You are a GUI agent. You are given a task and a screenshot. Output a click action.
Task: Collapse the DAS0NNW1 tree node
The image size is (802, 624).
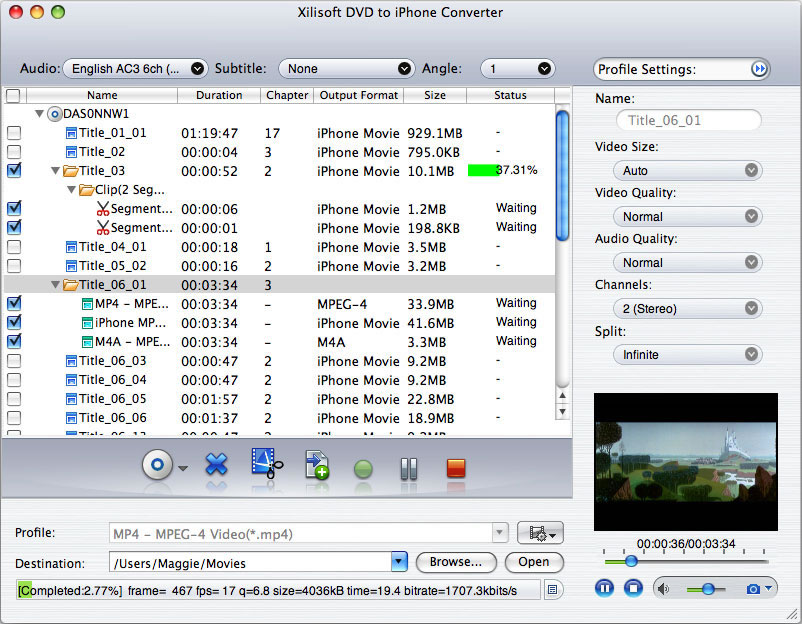point(40,114)
